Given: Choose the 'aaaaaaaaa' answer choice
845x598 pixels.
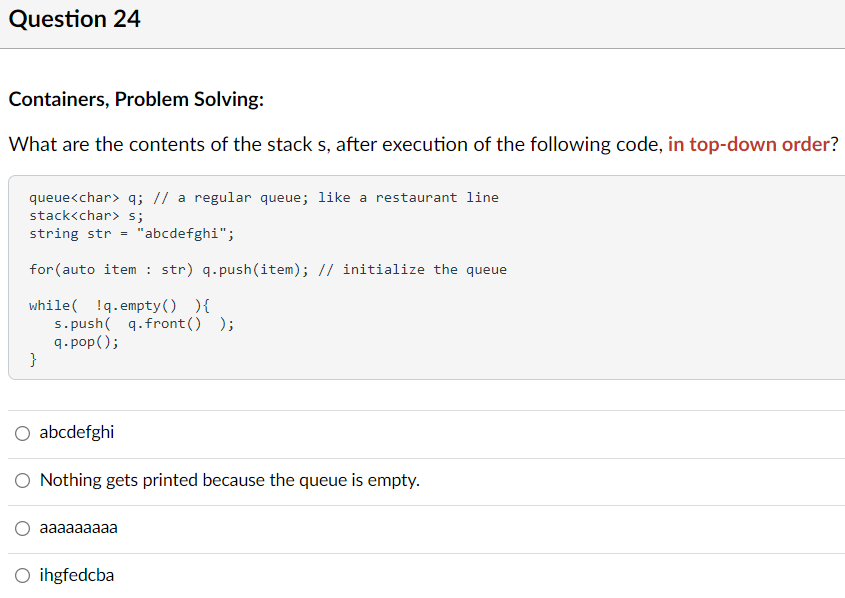Looking at the screenshot, I should [x=22, y=528].
